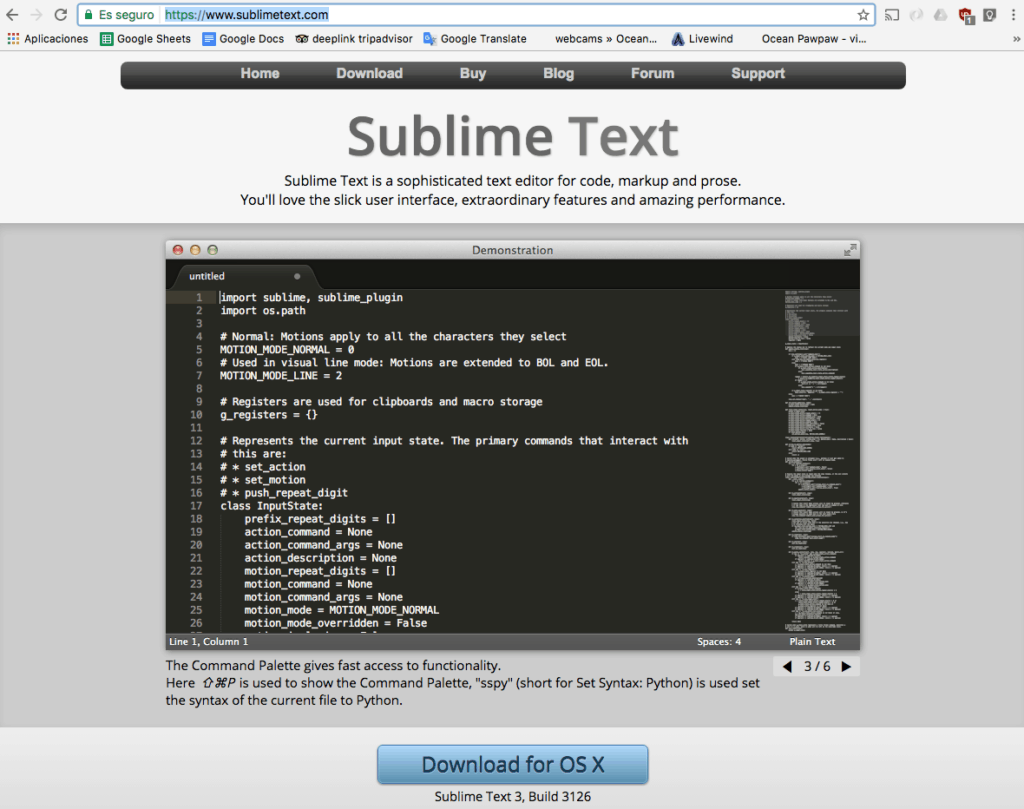Open the Download nav item
This screenshot has width=1024, height=809.
[370, 74]
